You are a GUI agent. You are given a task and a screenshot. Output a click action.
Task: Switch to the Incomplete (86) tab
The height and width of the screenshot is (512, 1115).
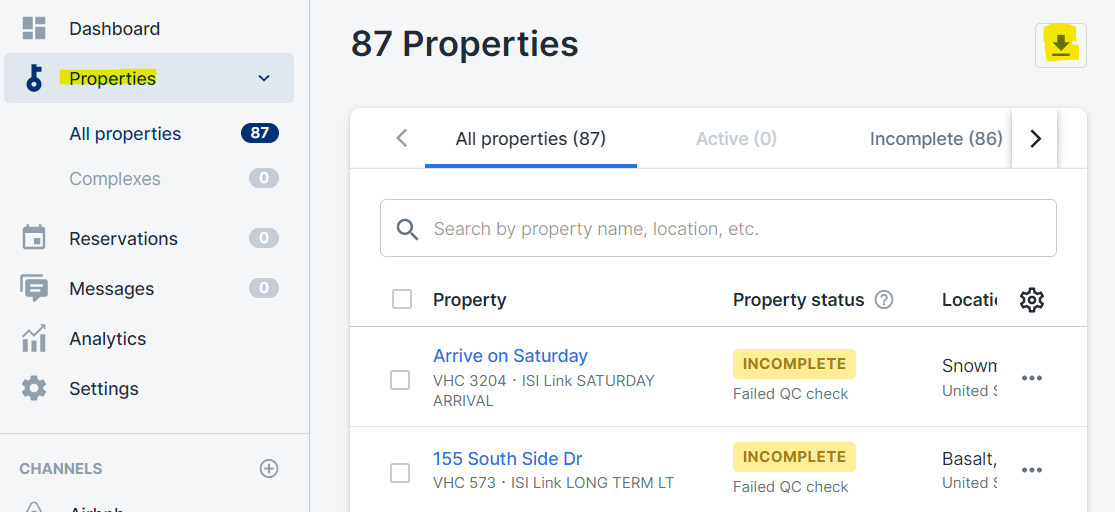pos(936,139)
